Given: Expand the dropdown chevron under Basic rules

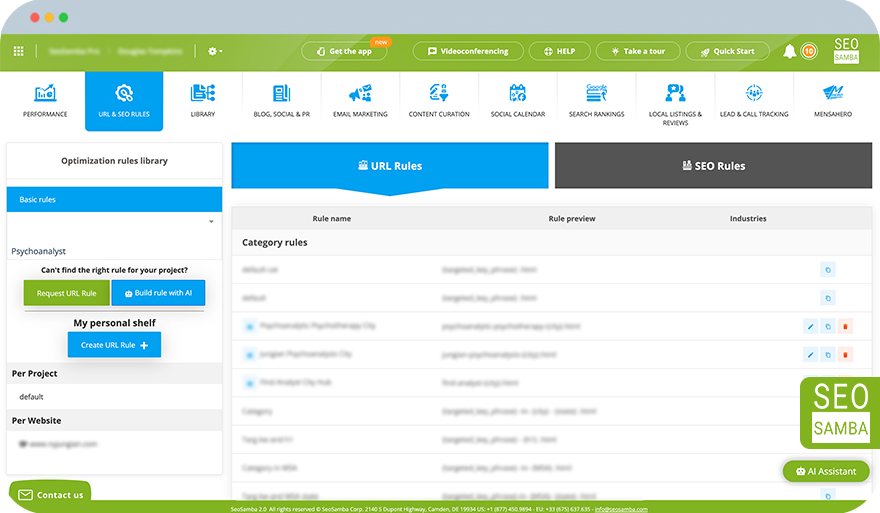Looking at the screenshot, I should point(211,222).
